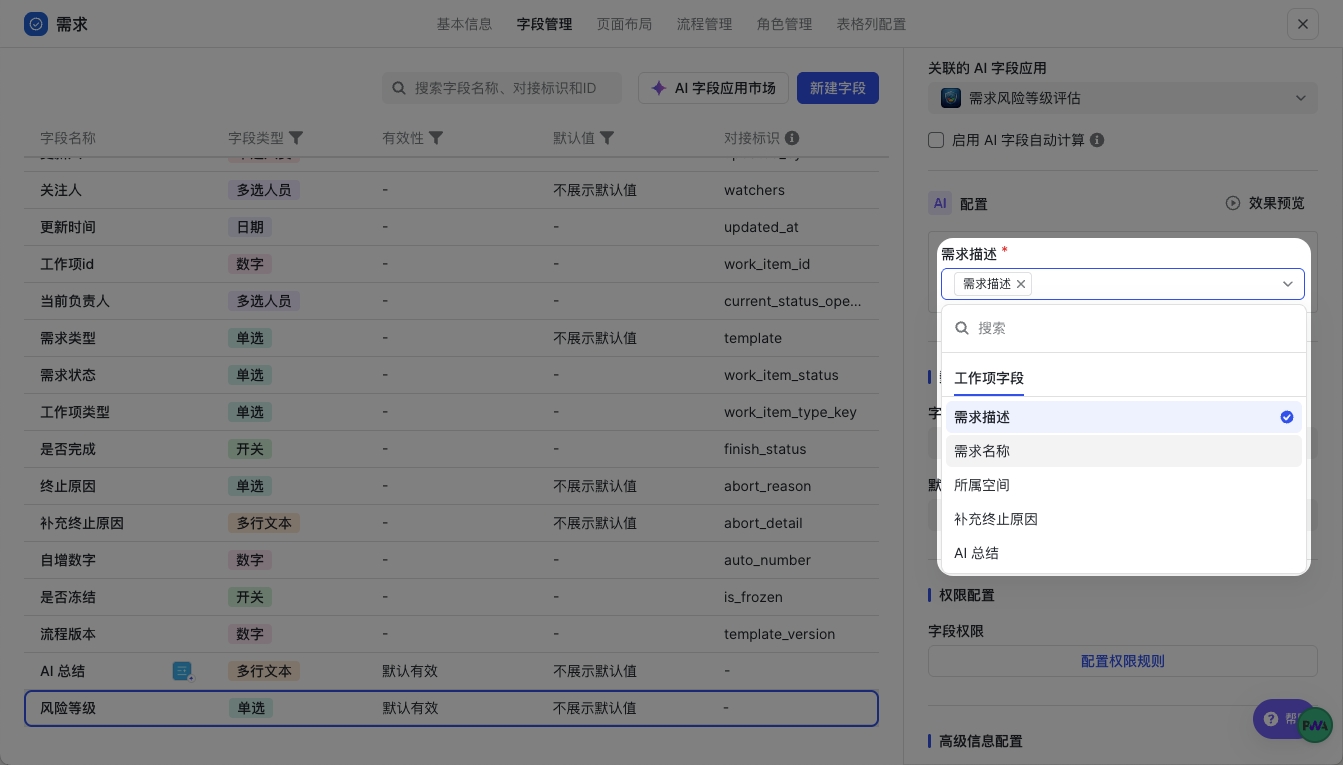
Task: Click the 需求状态 field name
Action: click(68, 375)
